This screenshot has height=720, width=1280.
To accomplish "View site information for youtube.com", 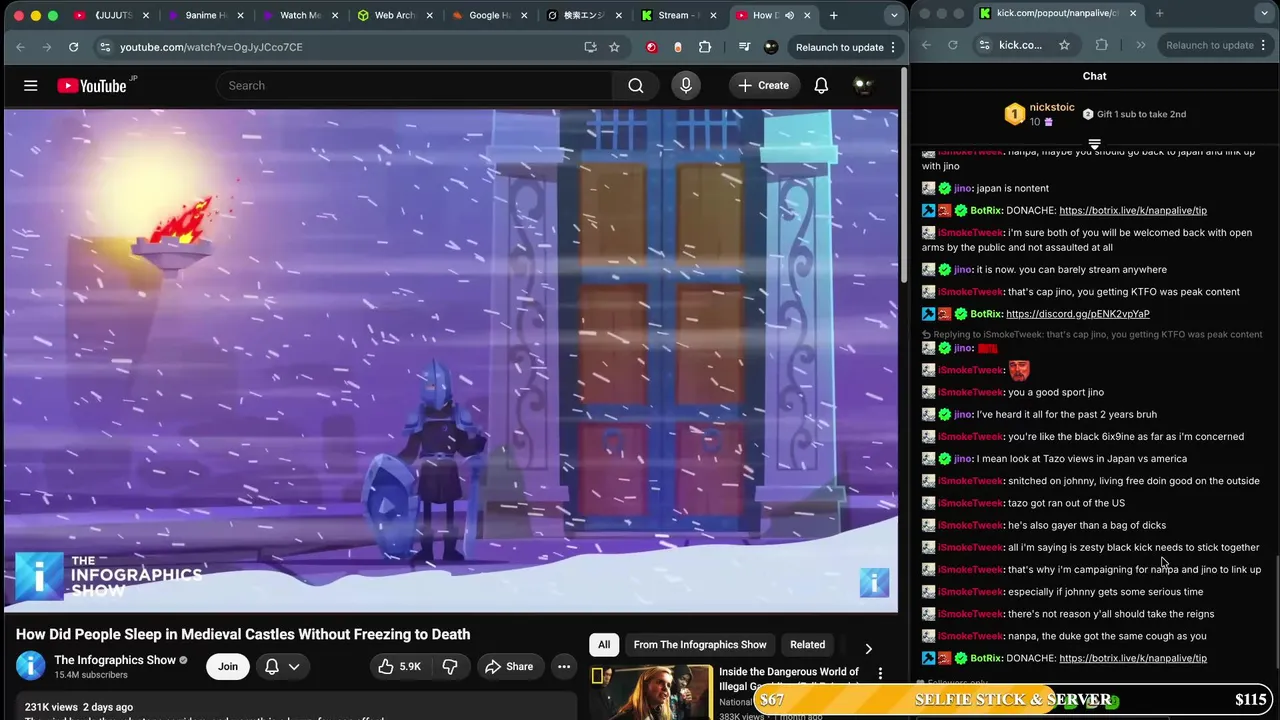I will 105,47.
